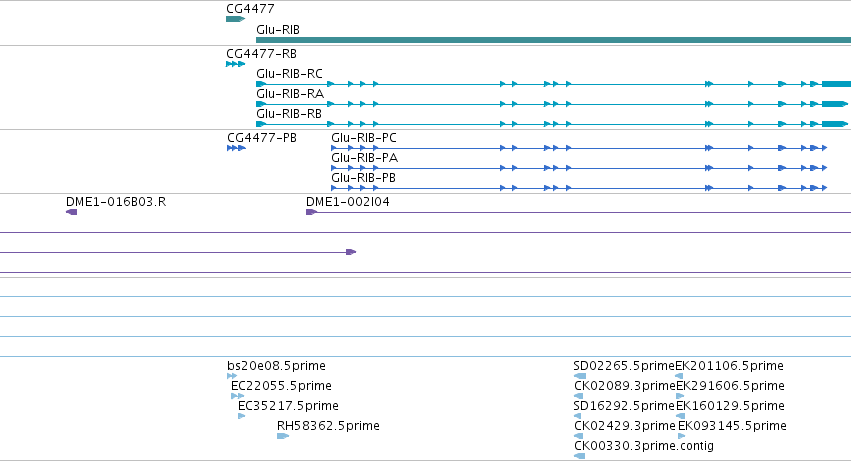Click the CG4477-RB transcript arrows
Image resolution: width=851 pixels, height=461 pixels.
236,64
